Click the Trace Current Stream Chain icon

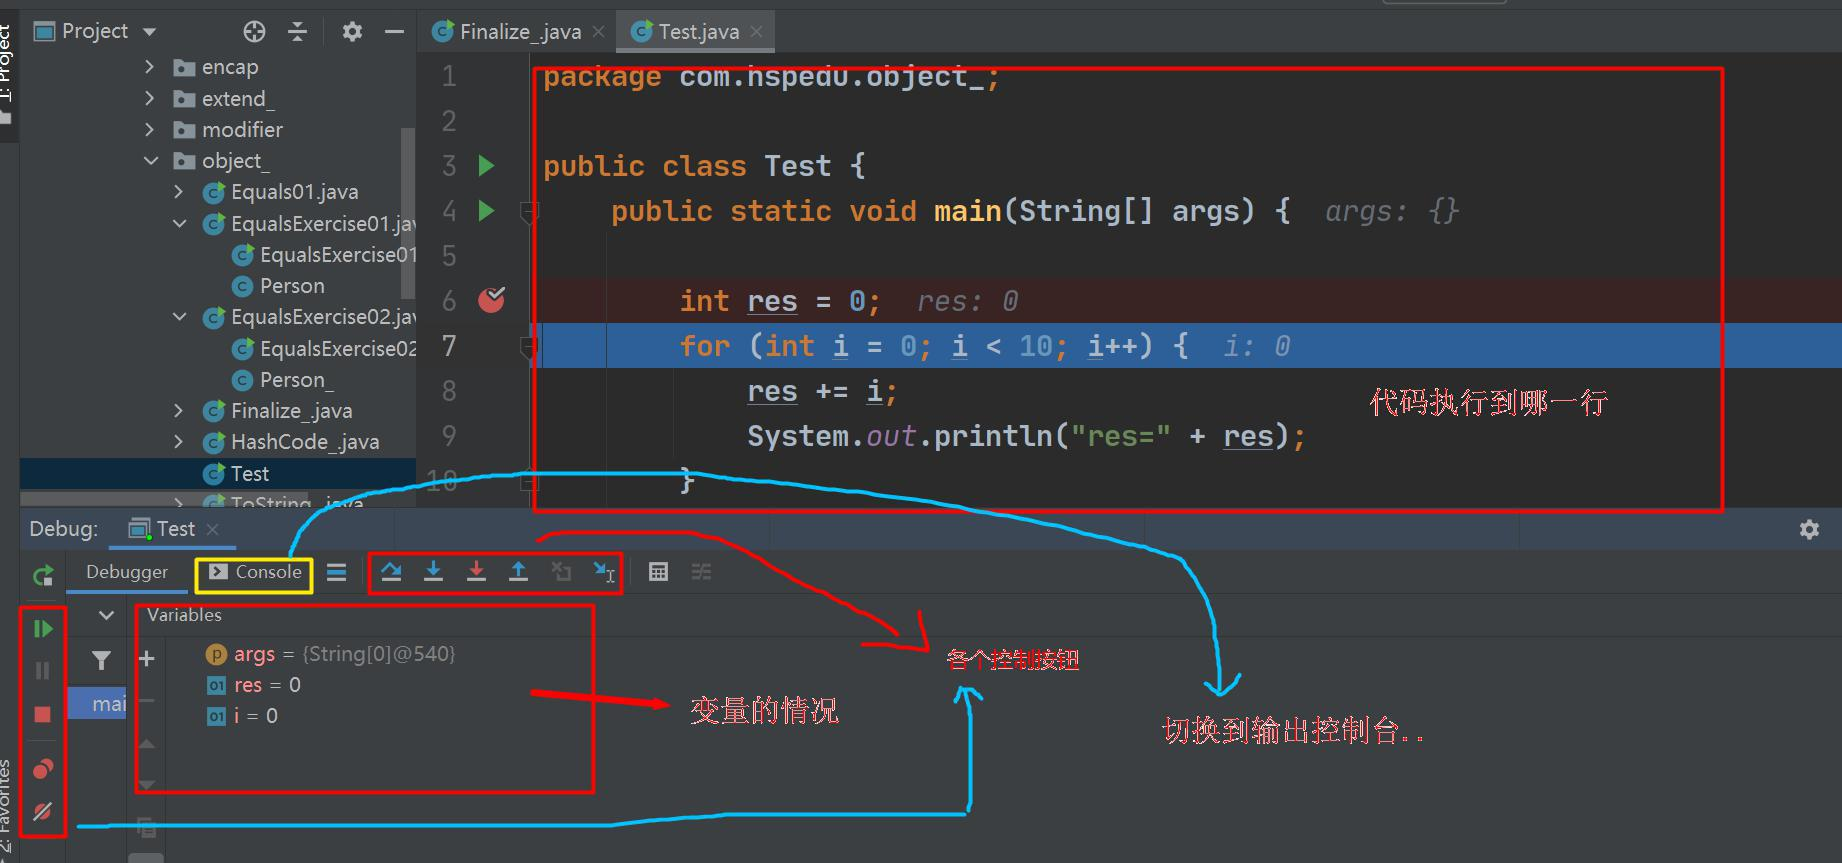coord(701,572)
